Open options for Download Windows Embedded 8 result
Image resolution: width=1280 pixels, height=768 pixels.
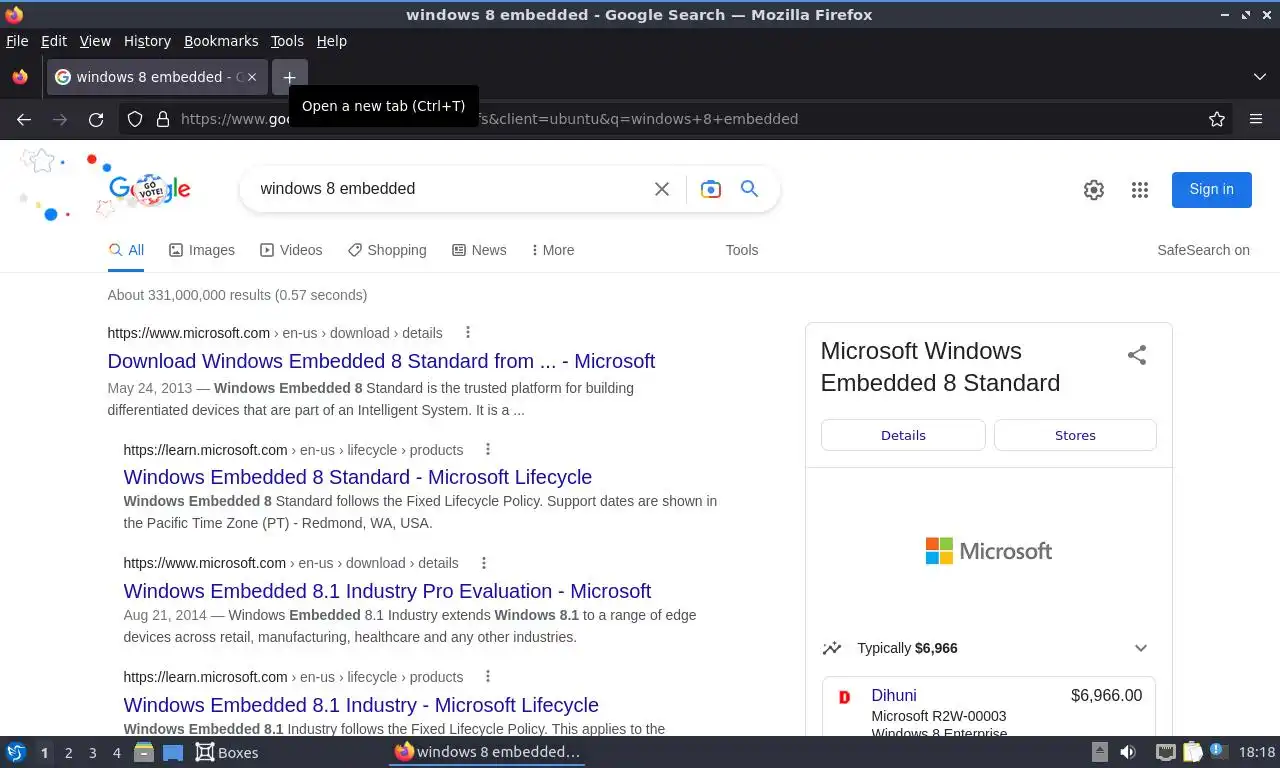(x=467, y=333)
